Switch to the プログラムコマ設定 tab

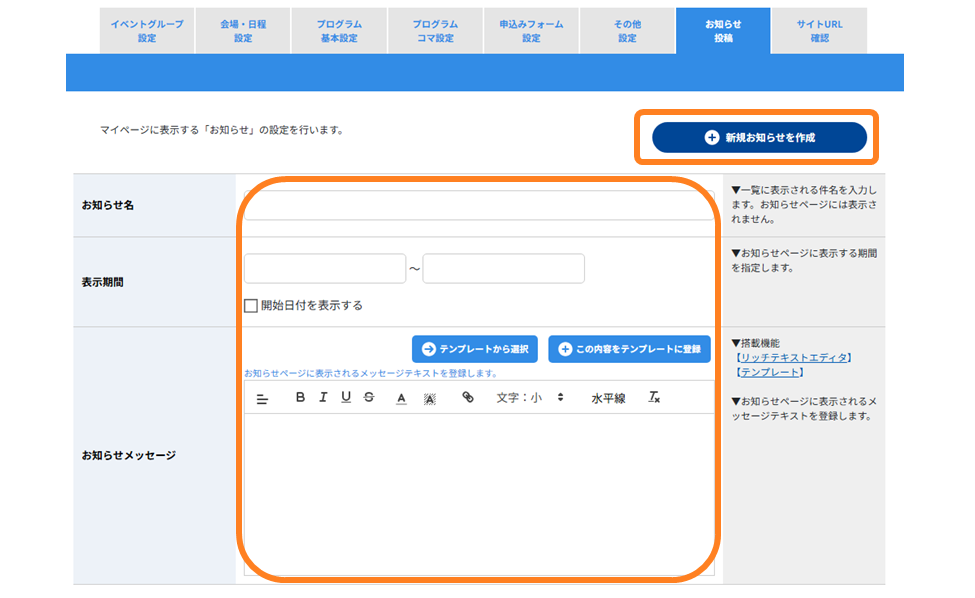pyautogui.click(x=435, y=31)
